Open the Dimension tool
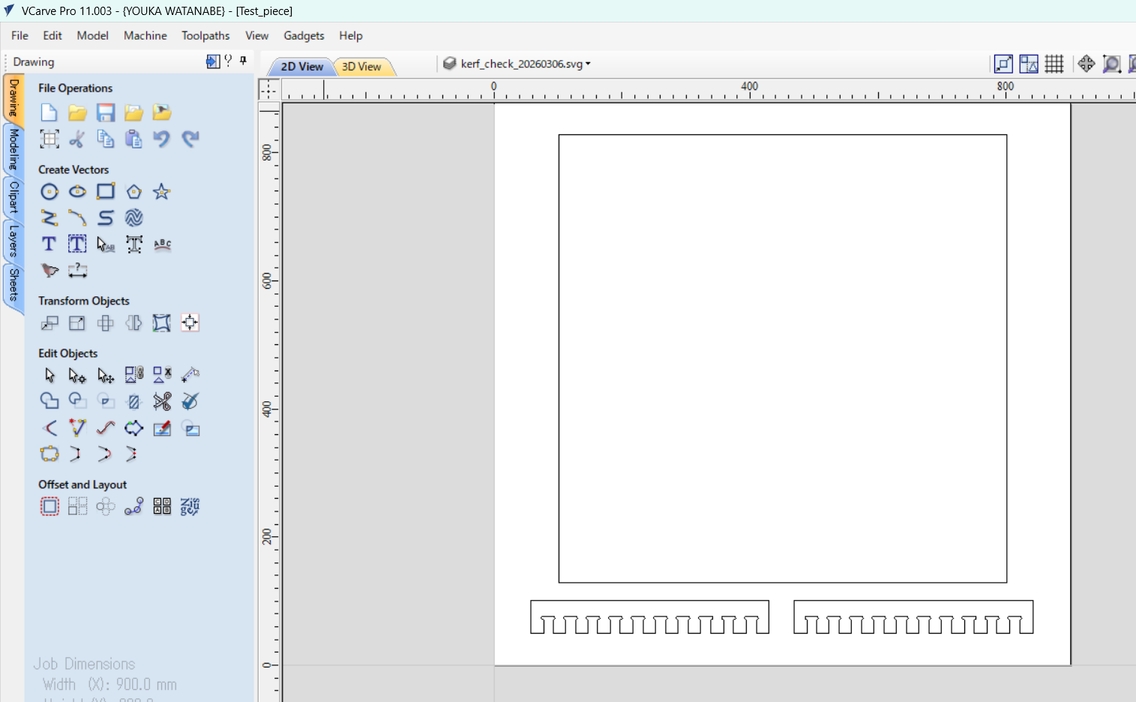Image resolution: width=1136 pixels, height=702 pixels. click(x=78, y=270)
